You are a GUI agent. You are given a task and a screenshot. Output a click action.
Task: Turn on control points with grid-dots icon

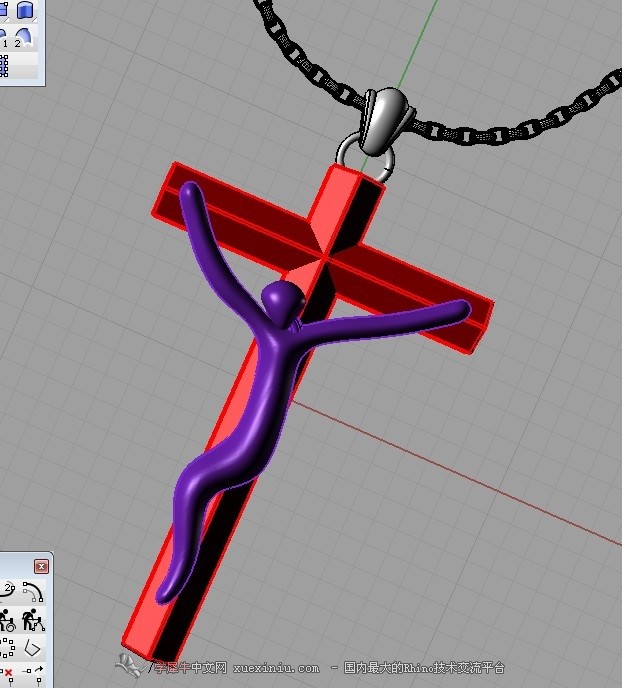(x=4, y=66)
